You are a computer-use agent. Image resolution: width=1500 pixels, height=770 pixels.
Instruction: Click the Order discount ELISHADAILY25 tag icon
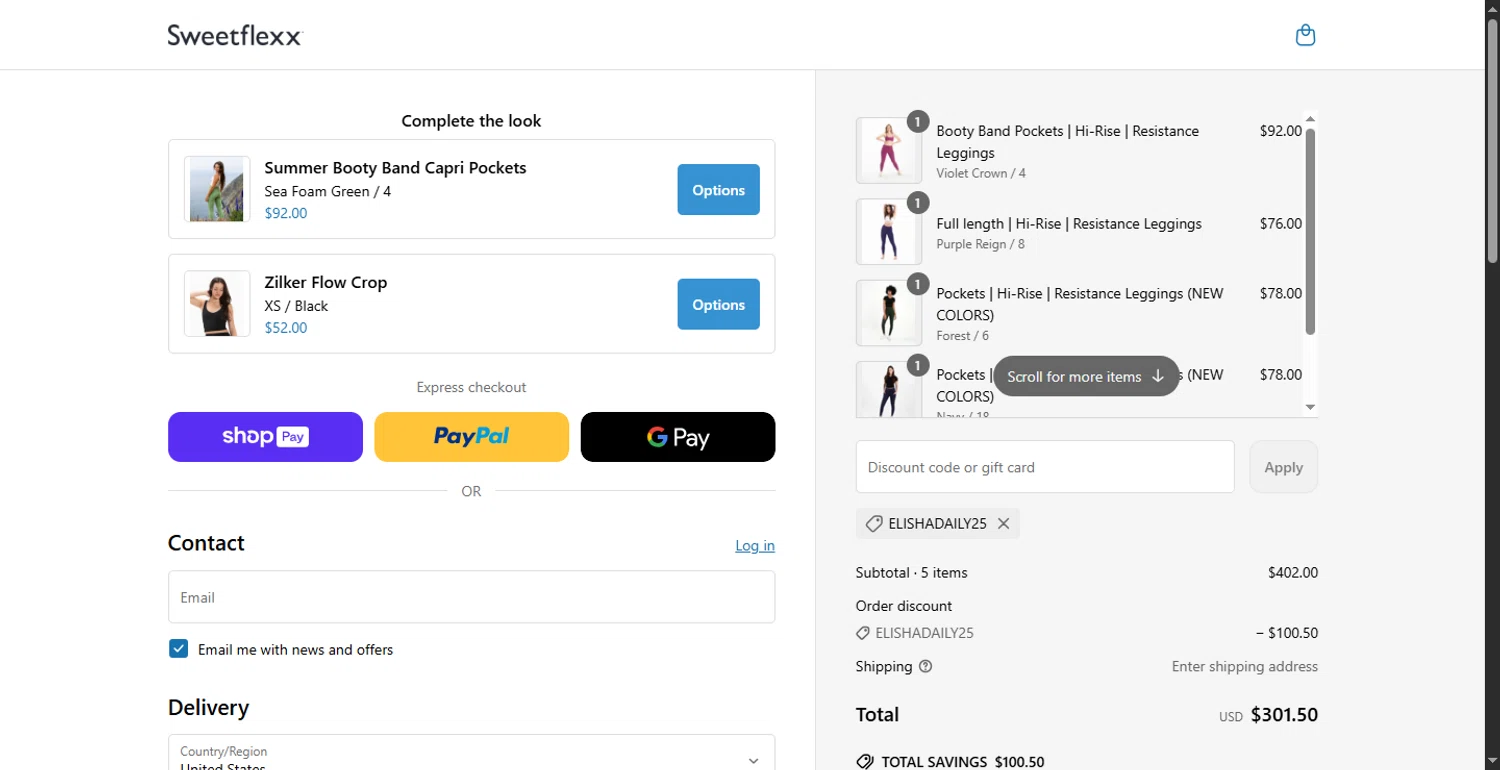click(863, 633)
